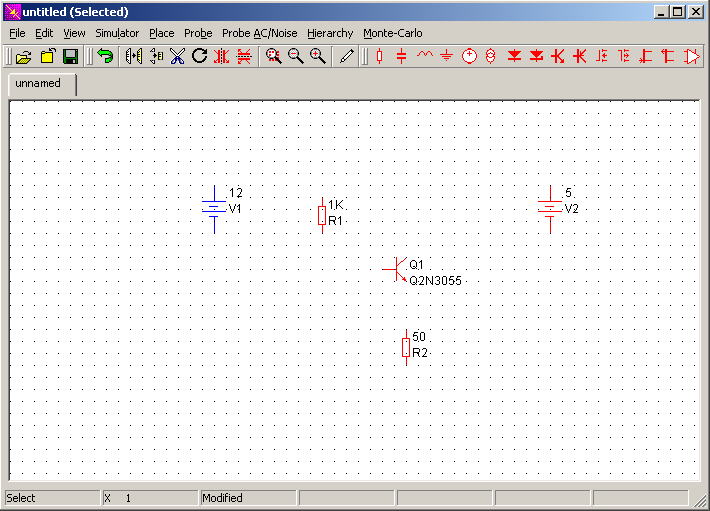710x511 pixels.
Task: Maximize the untitled window
Action: 677,12
